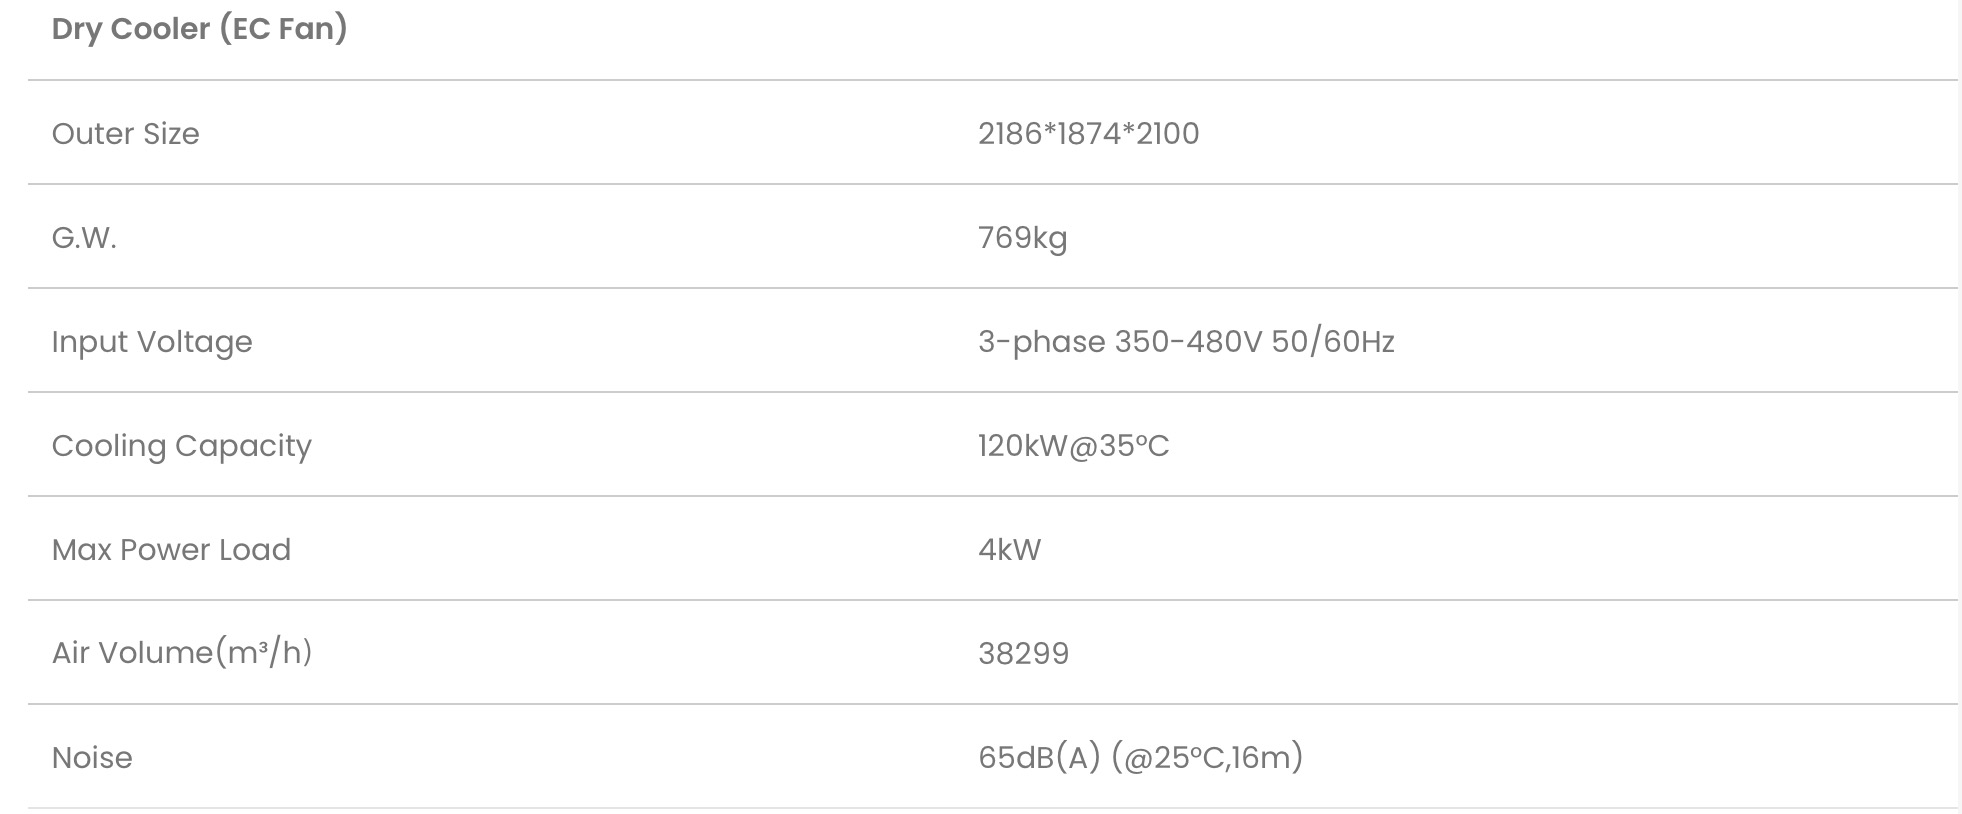
Task: Click the 769kg weight value
Action: [x=1022, y=238]
